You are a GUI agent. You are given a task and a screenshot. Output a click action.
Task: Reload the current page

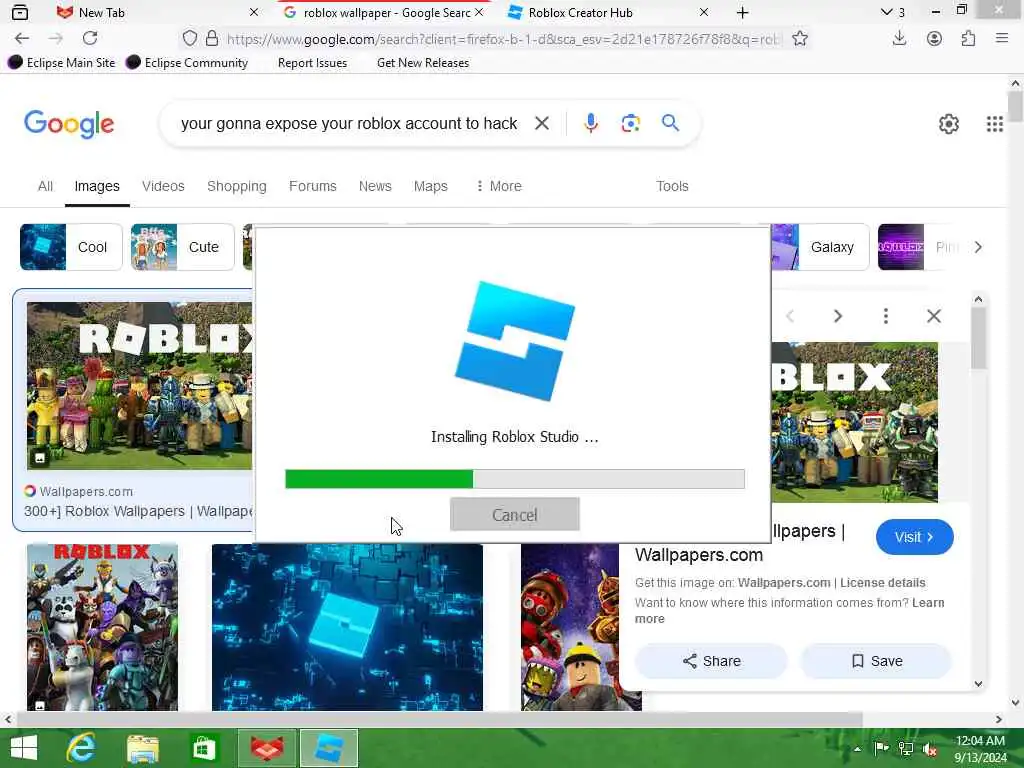coord(90,39)
